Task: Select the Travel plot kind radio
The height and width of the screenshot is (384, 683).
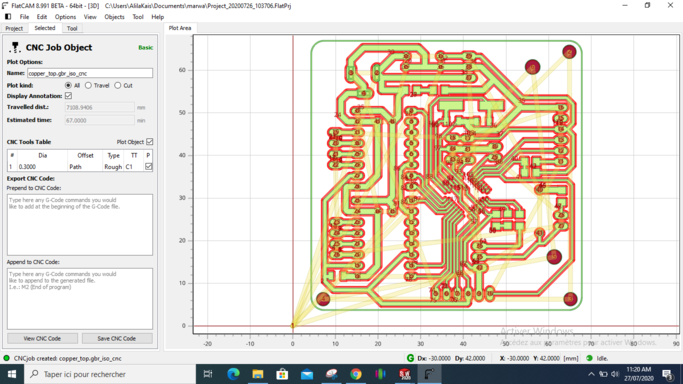Action: [x=88, y=85]
